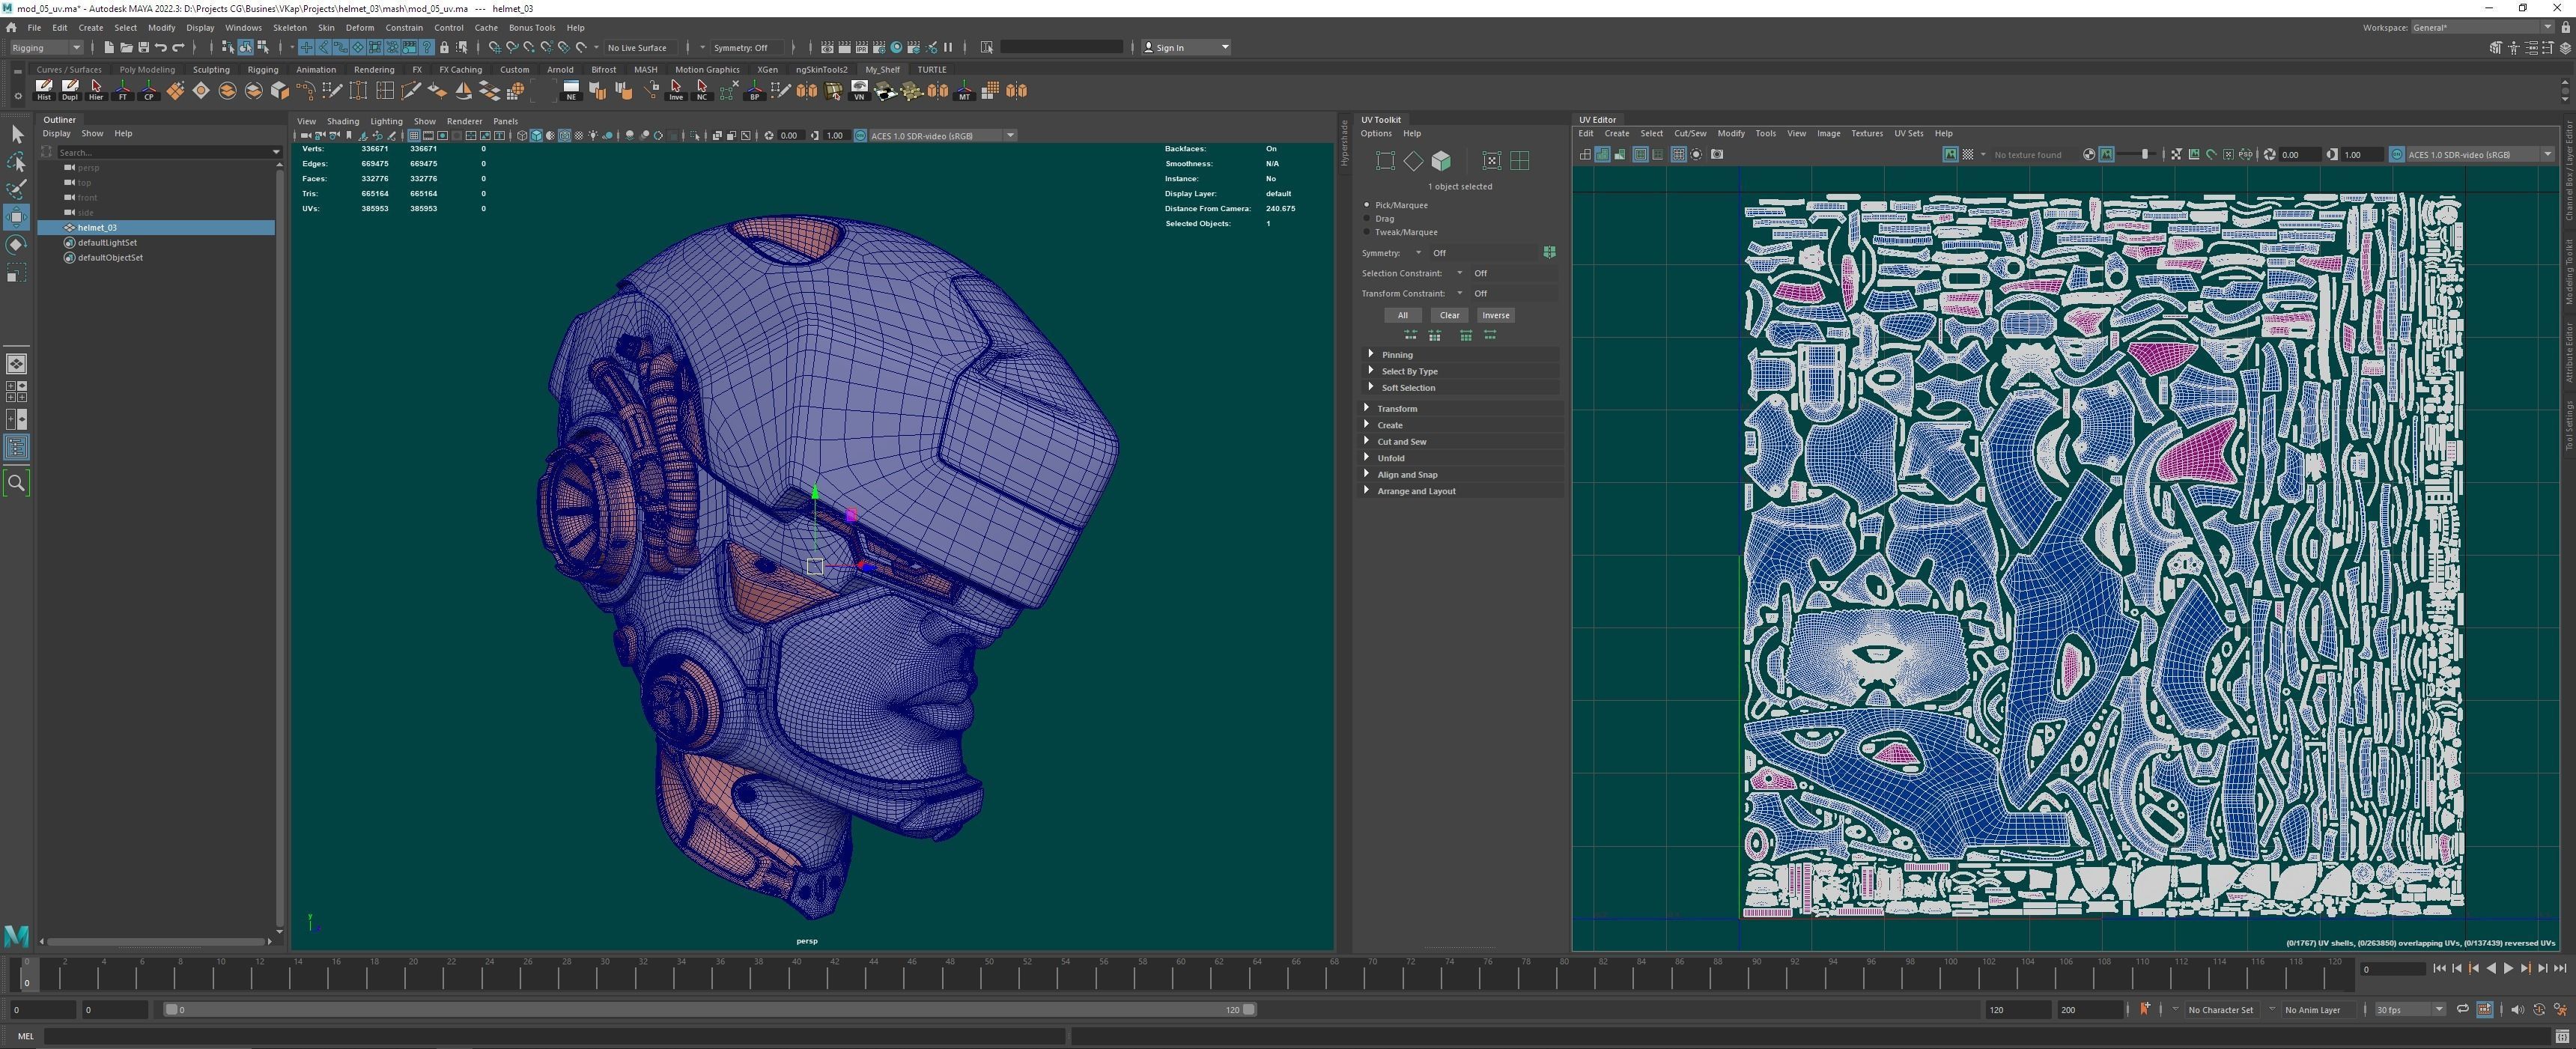Image resolution: width=2576 pixels, height=1049 pixels.
Task: Activate the Paint selection tool
Action: tap(17, 189)
